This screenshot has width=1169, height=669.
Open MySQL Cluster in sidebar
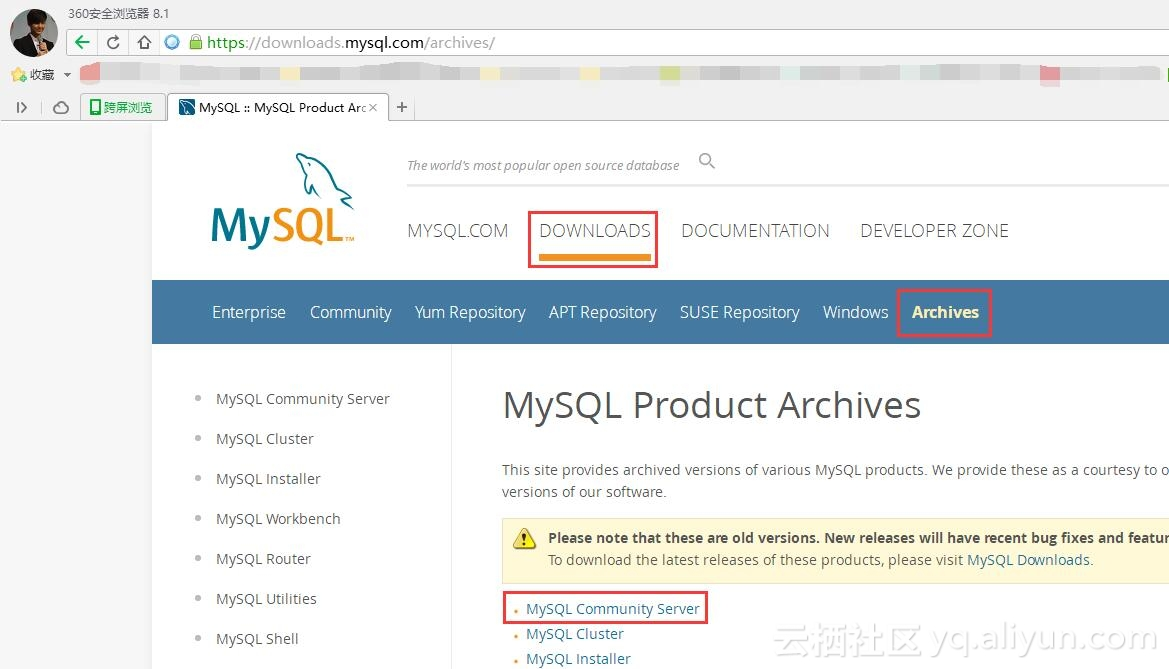coord(265,439)
